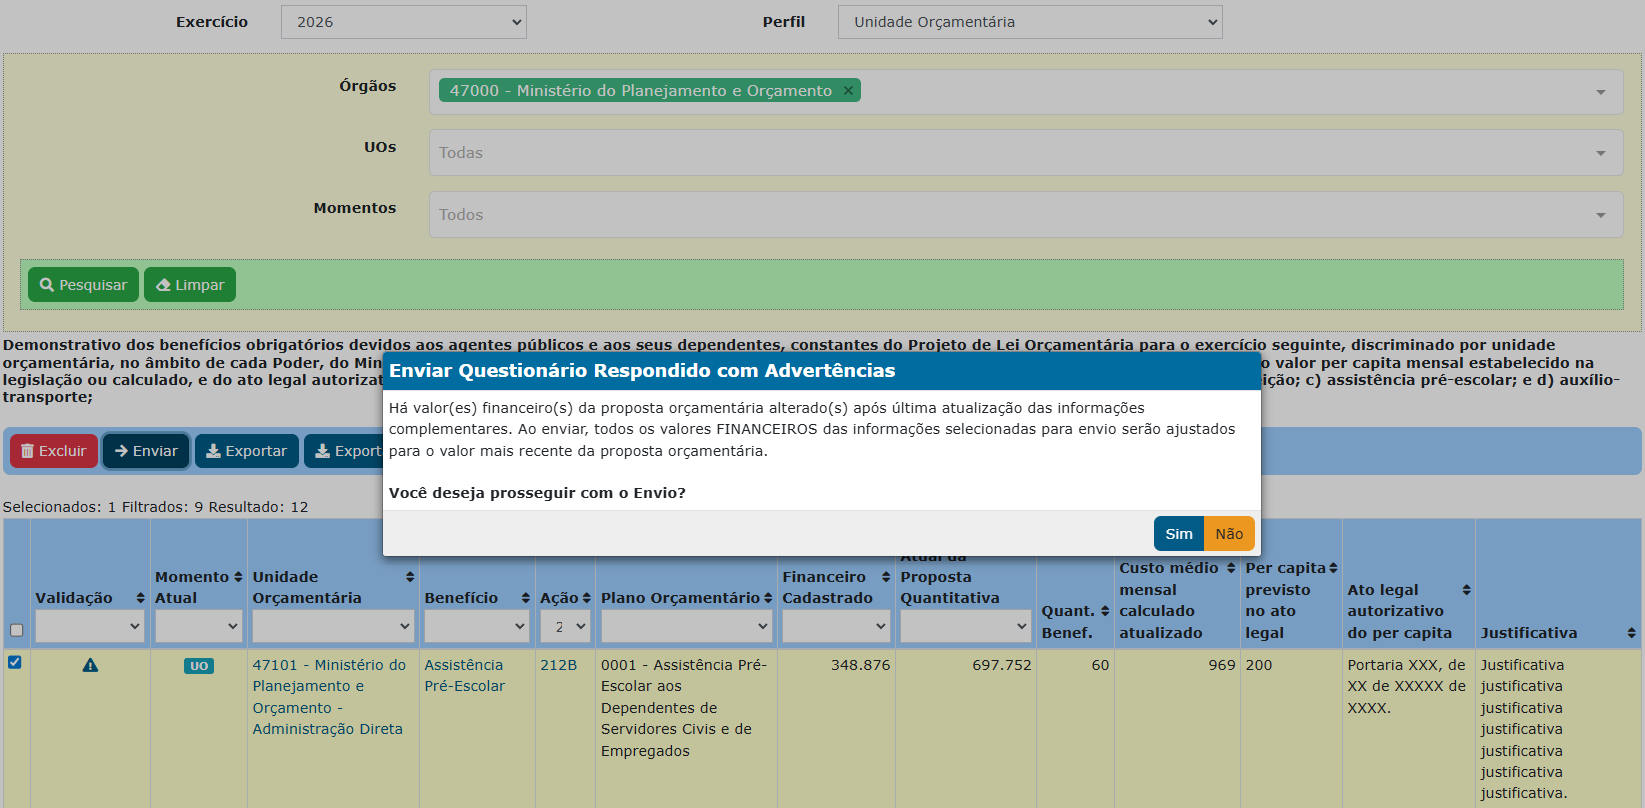The width and height of the screenshot is (1645, 808).
Task: Open the Ação filter dropdown
Action: pyautogui.click(x=565, y=627)
